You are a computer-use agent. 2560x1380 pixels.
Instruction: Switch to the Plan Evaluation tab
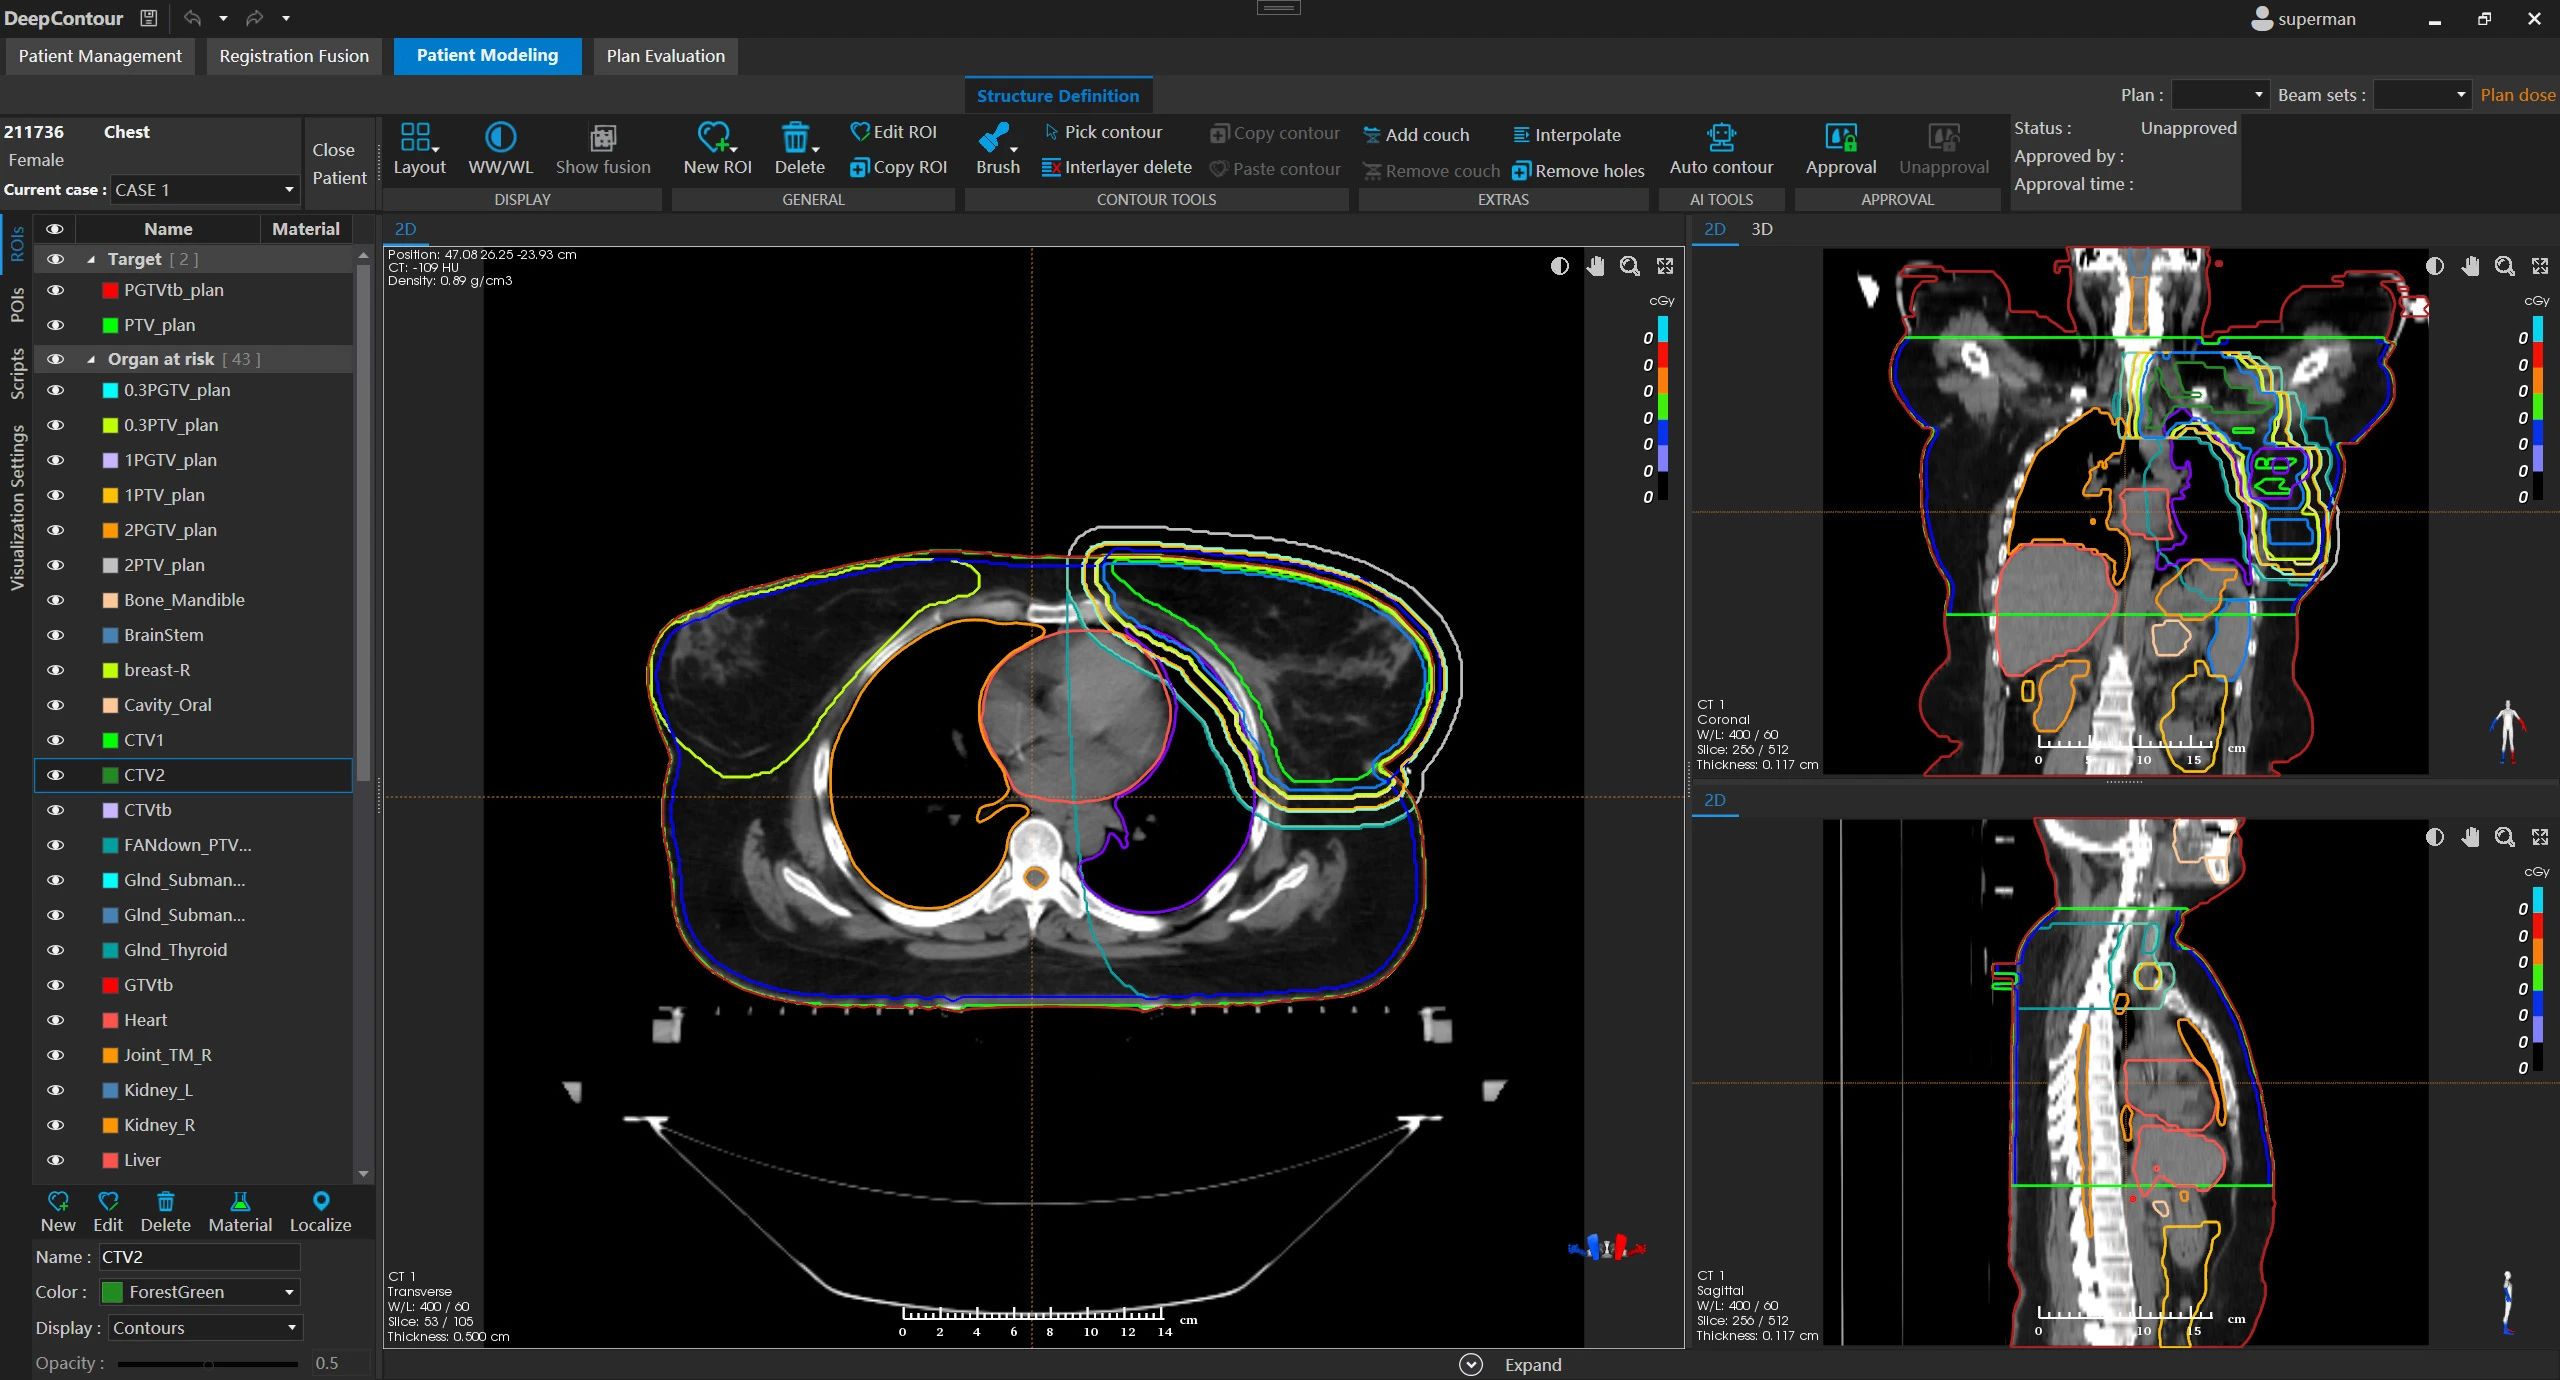tap(665, 56)
